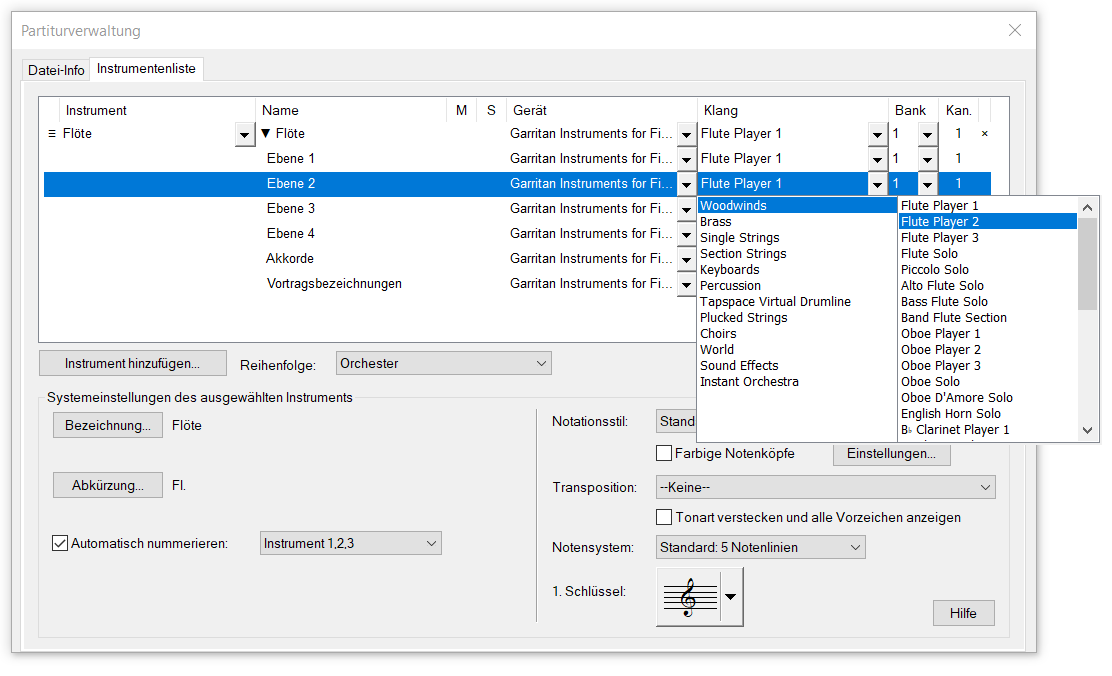The height and width of the screenshot is (676, 1112).
Task: Open Gerät dropdown in Ebene 1 row
Action: pyautogui.click(x=686, y=159)
